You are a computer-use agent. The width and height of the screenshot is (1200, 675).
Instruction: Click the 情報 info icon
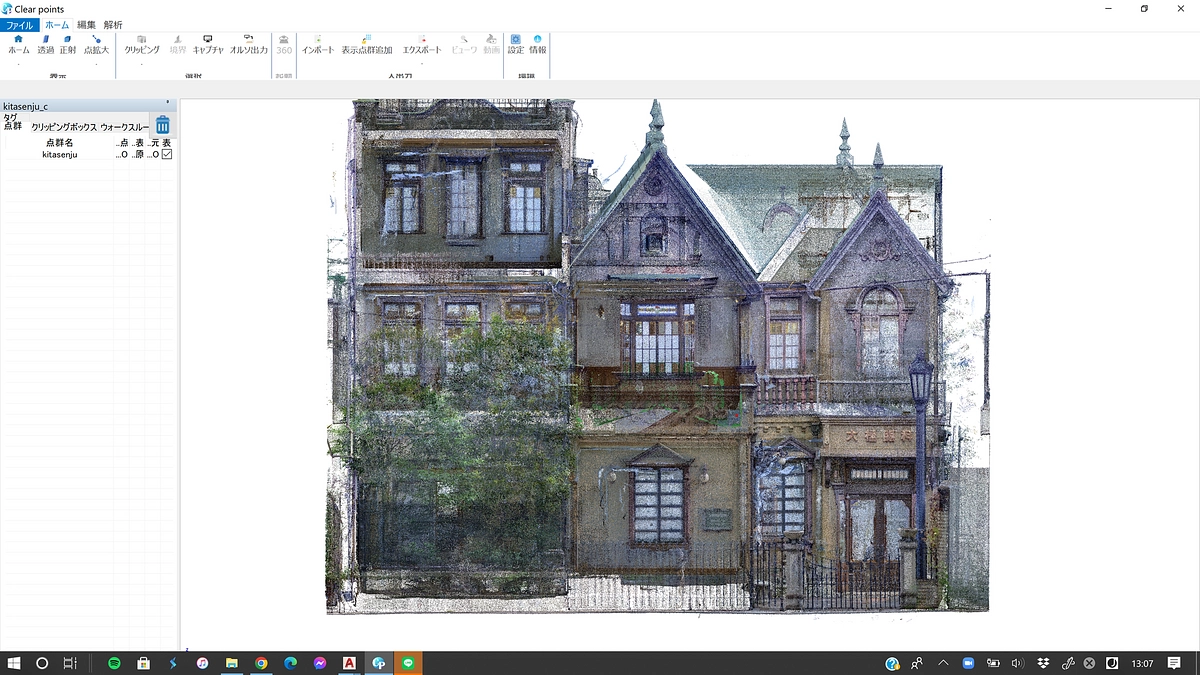point(538,44)
